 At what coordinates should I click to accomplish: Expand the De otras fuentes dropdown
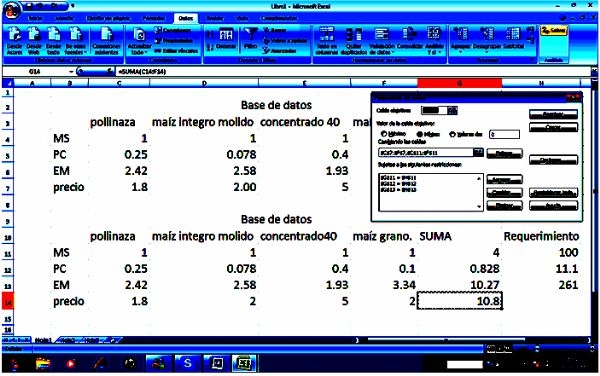click(x=75, y=49)
